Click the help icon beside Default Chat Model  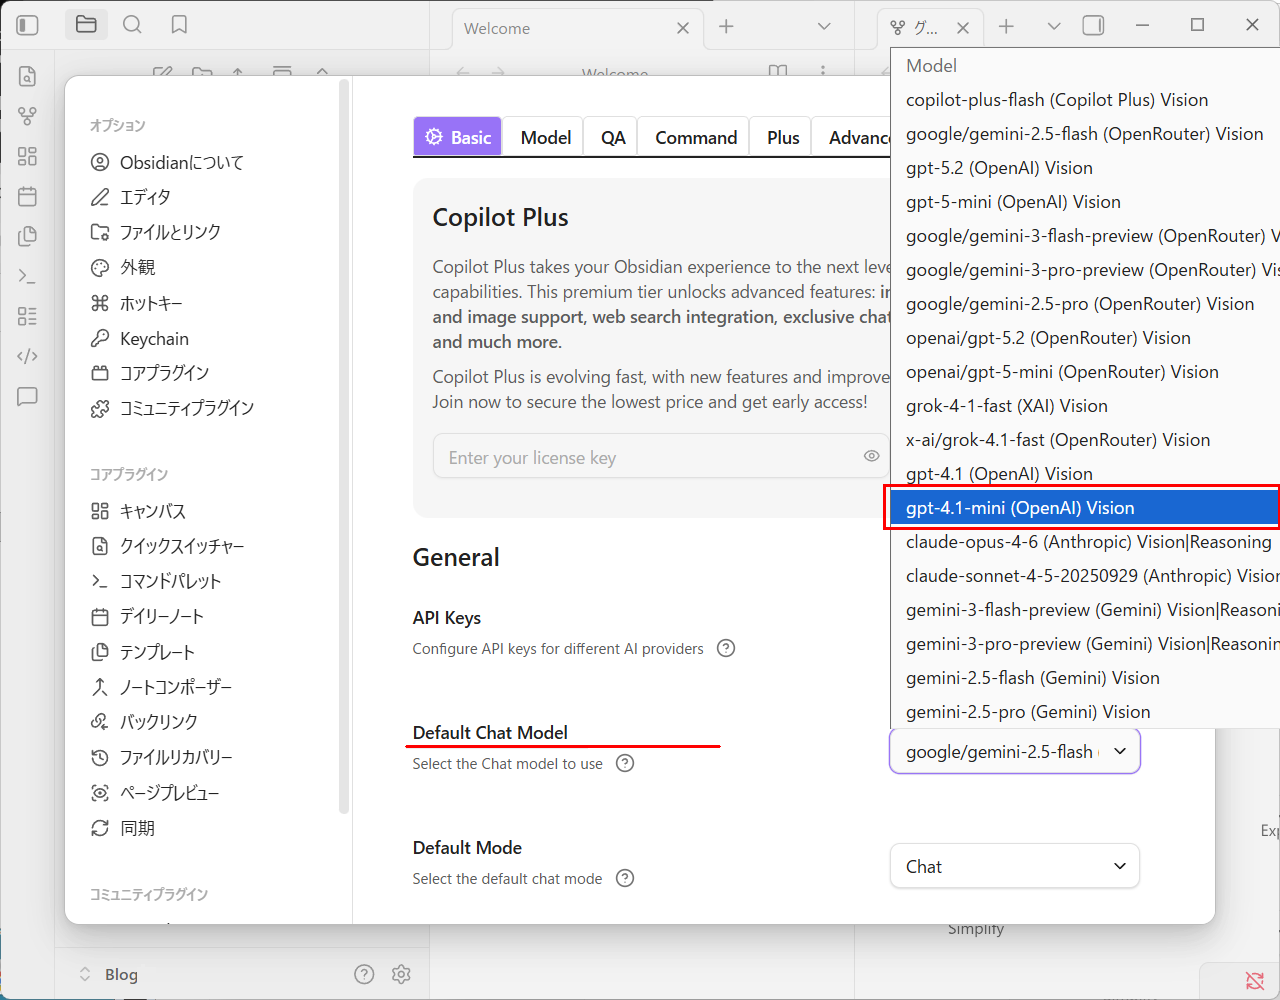(x=625, y=763)
